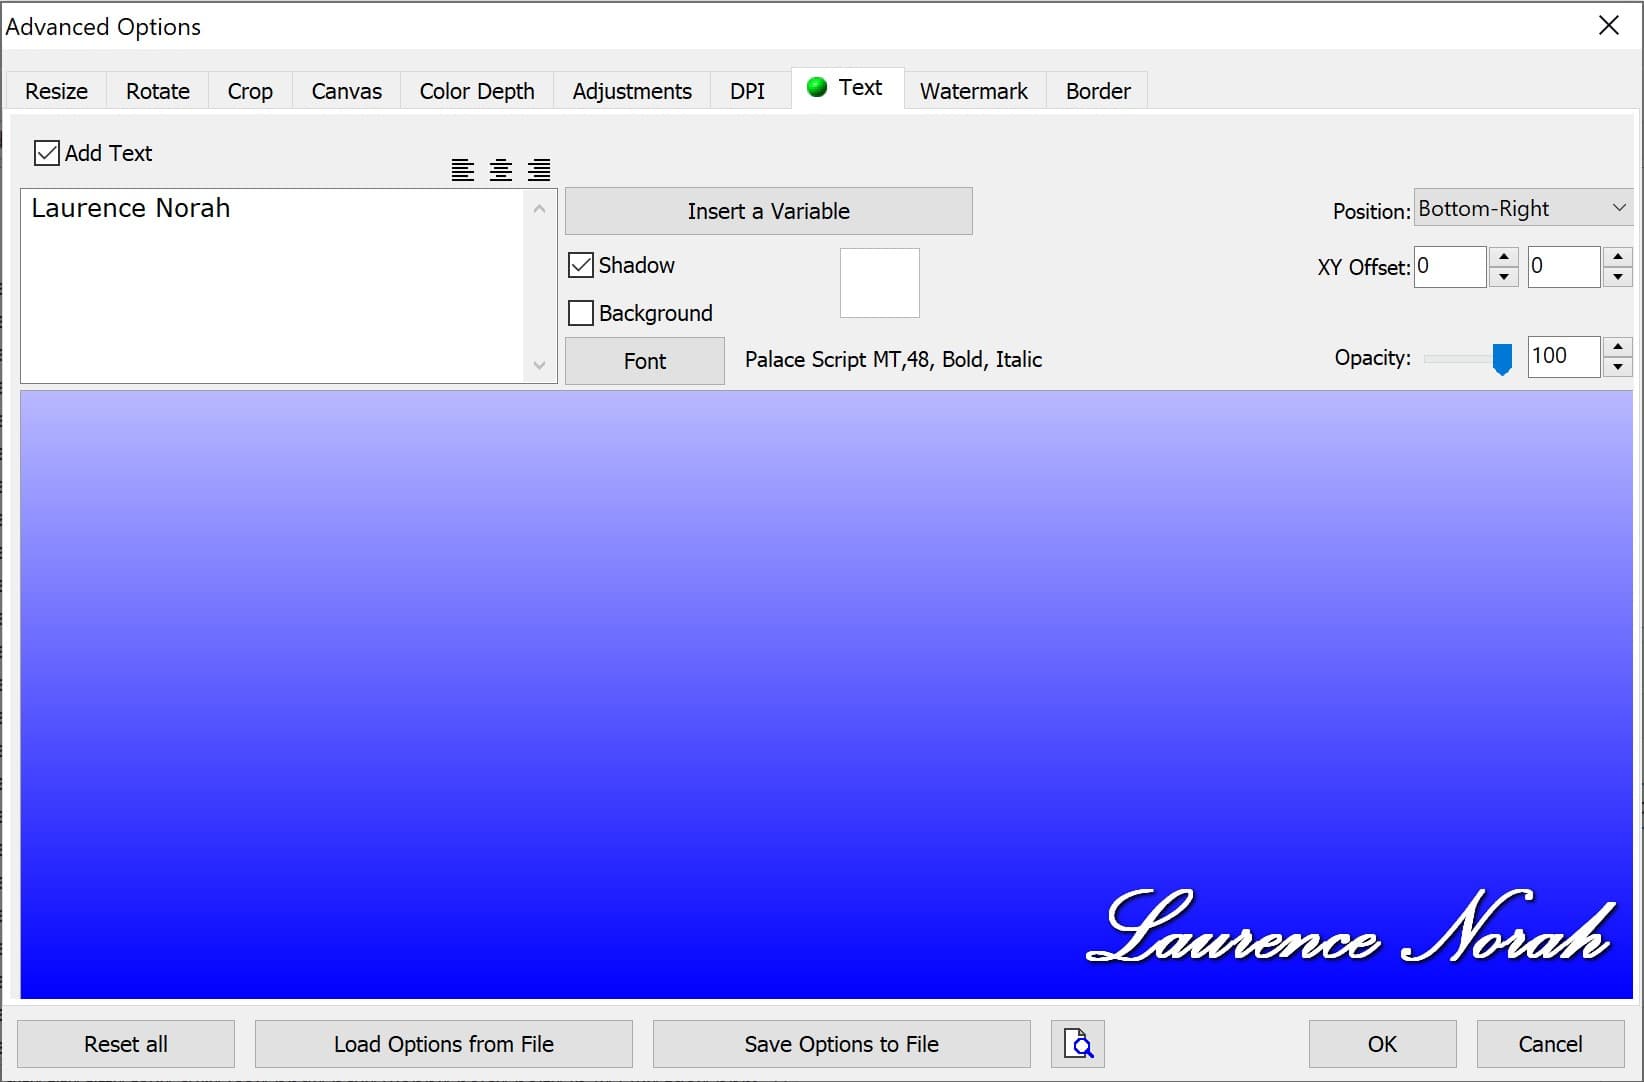The image size is (1644, 1082).
Task: Click the white text color swatch
Action: [x=879, y=283]
